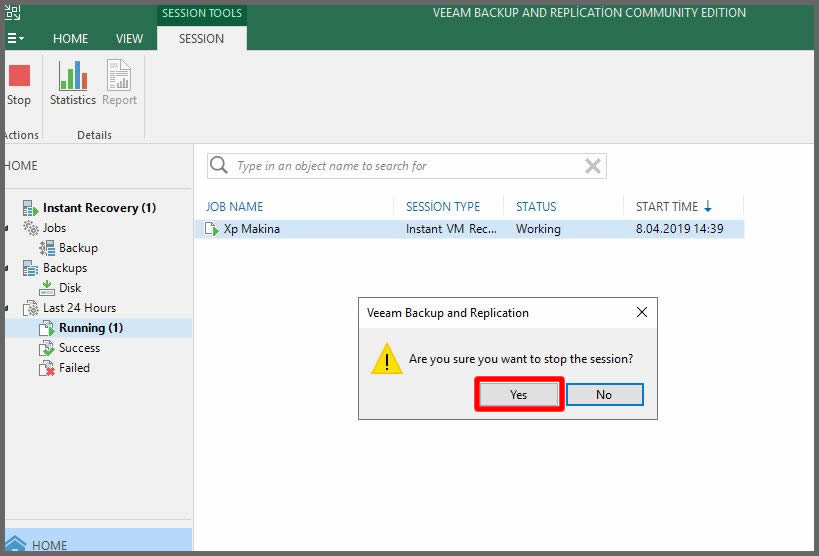Select the Backups tree node
This screenshot has width=819, height=556.
pos(65,268)
